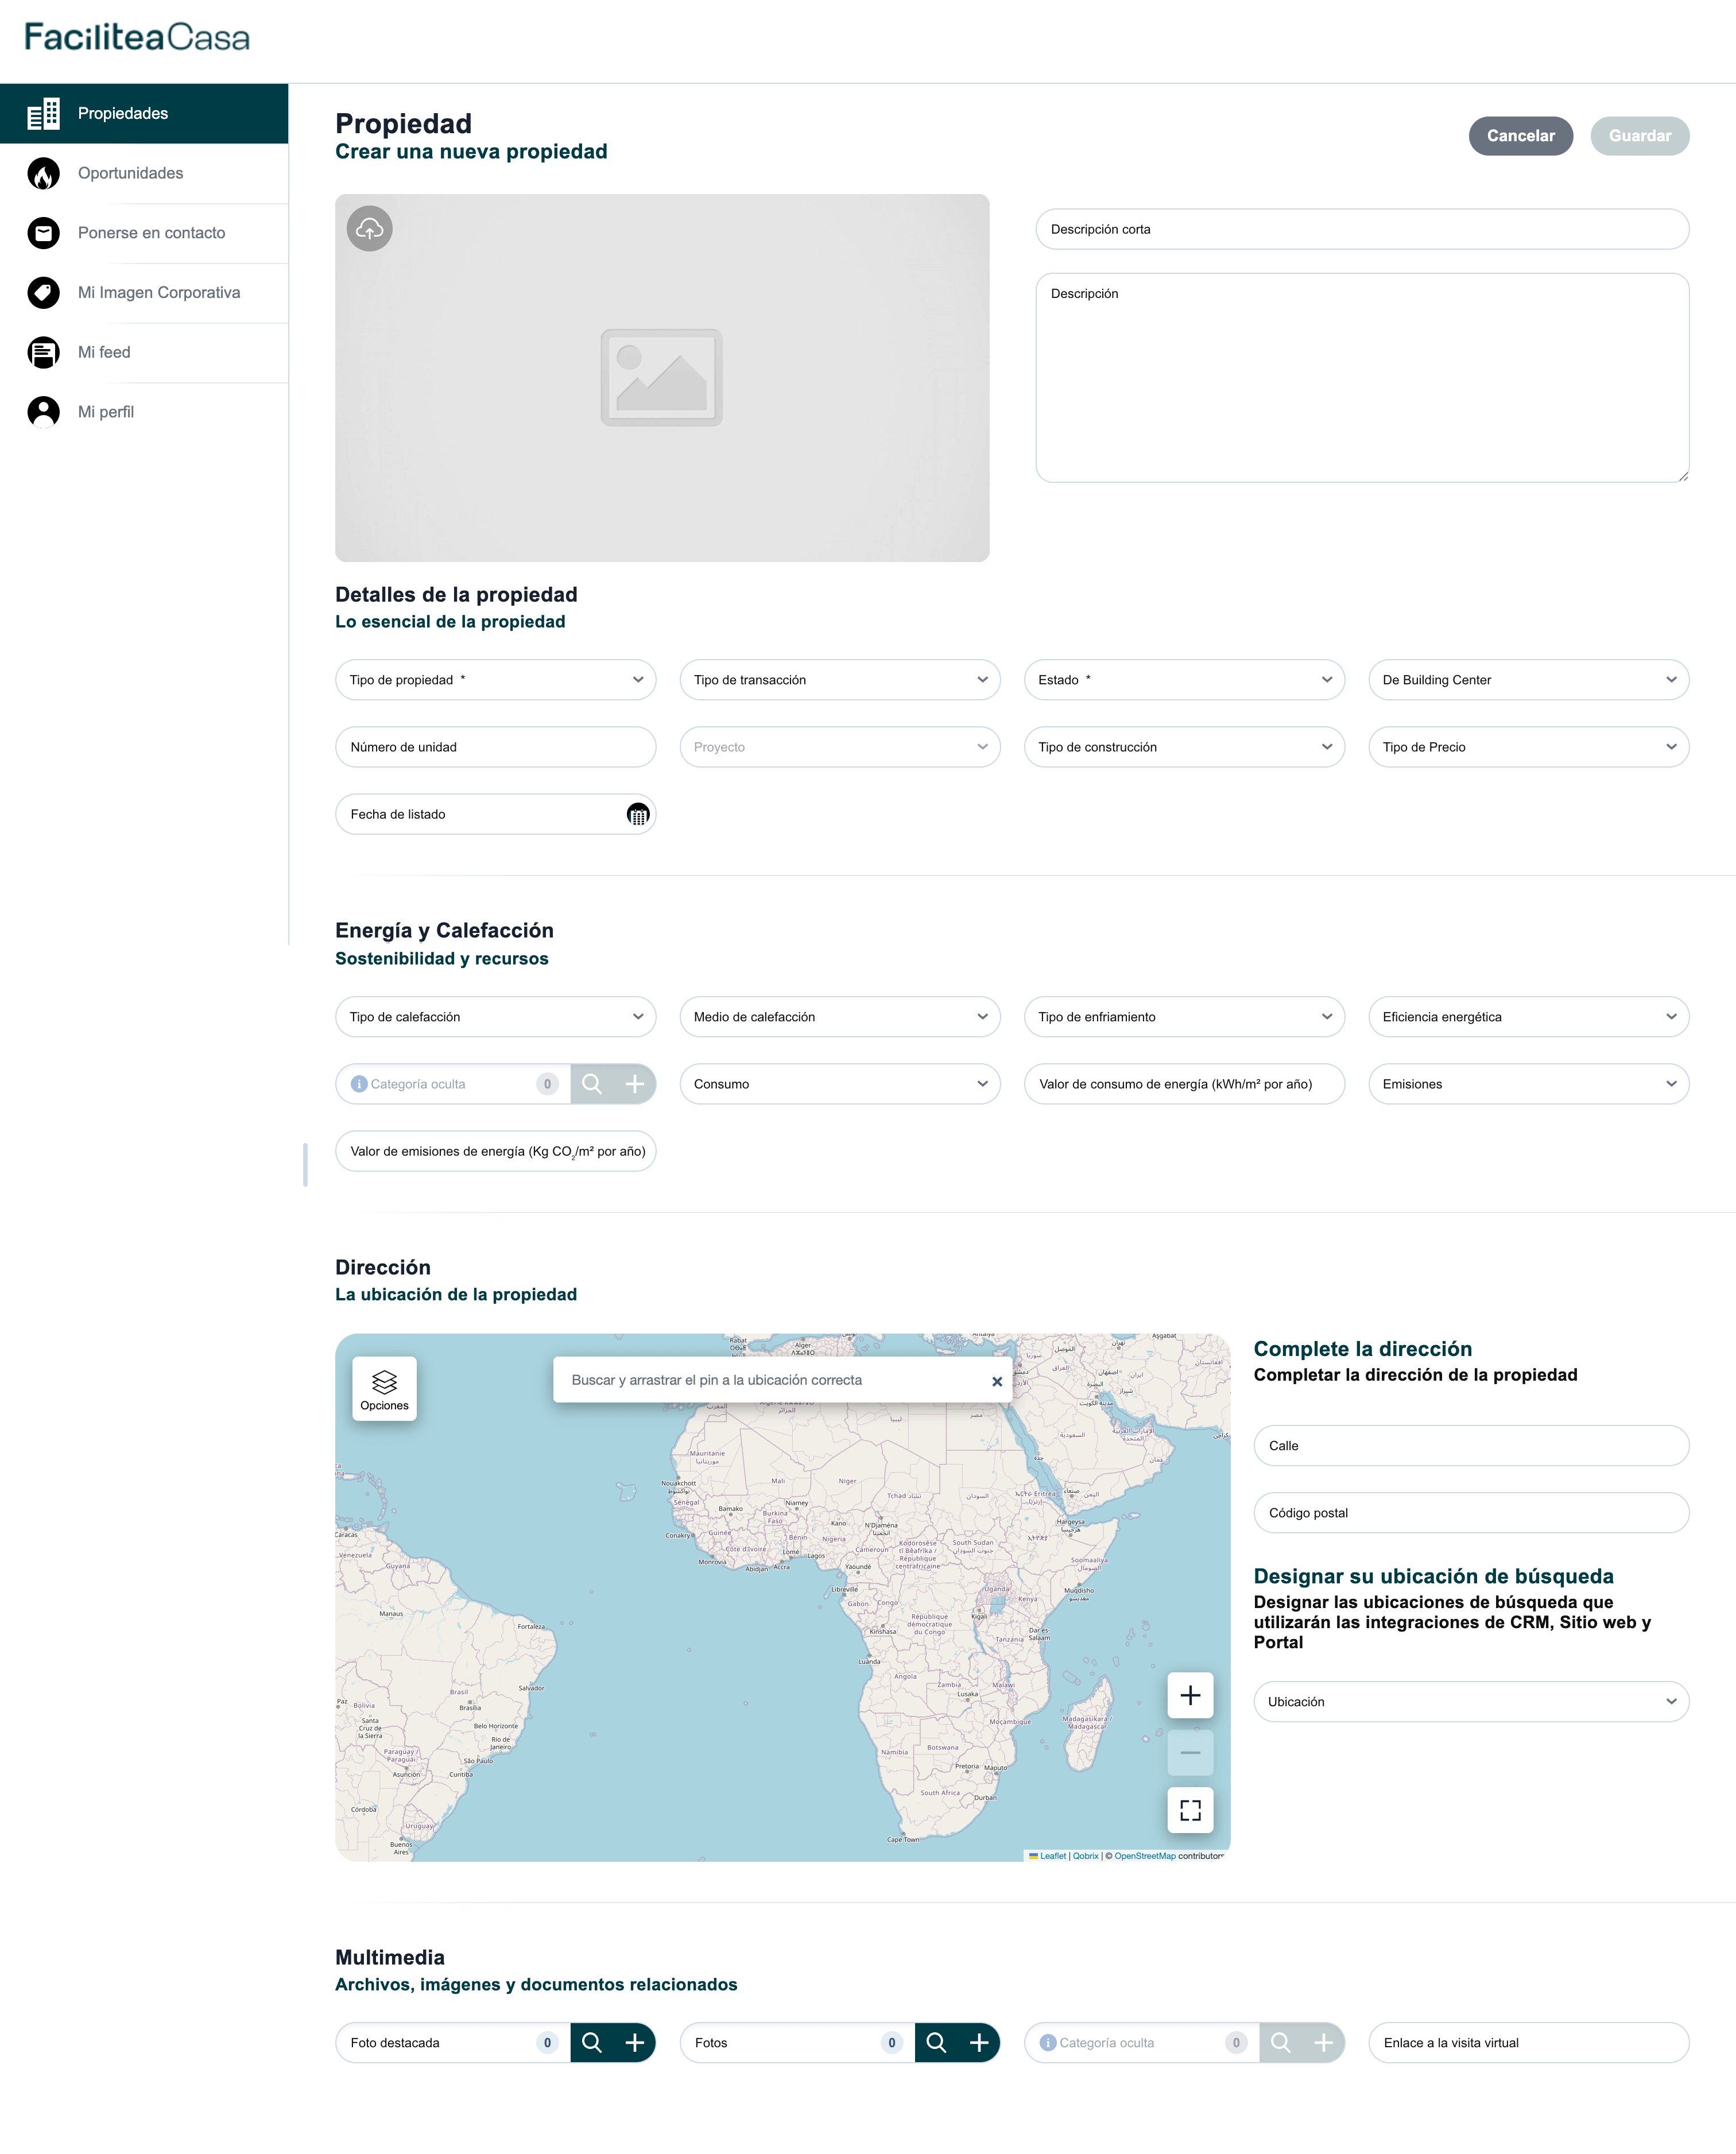Open the Fecha de listado calendar icon

click(x=637, y=815)
